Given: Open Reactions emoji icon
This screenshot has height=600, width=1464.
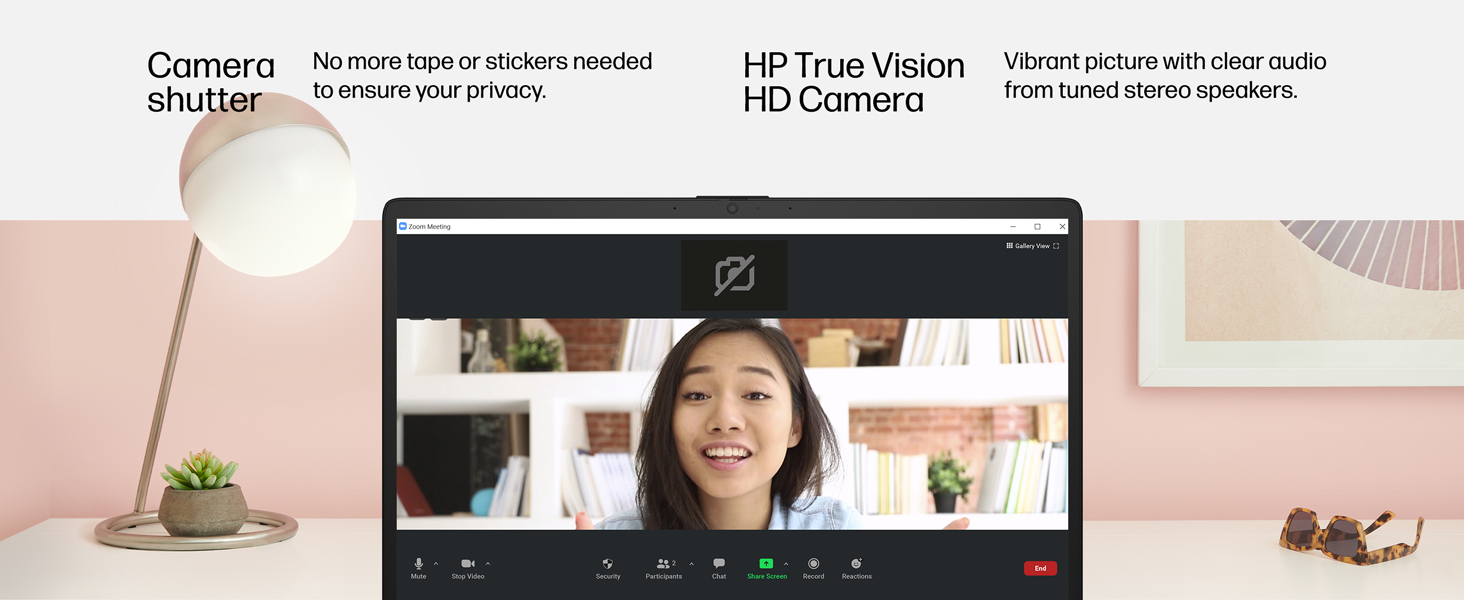Looking at the screenshot, I should tap(856, 563).
